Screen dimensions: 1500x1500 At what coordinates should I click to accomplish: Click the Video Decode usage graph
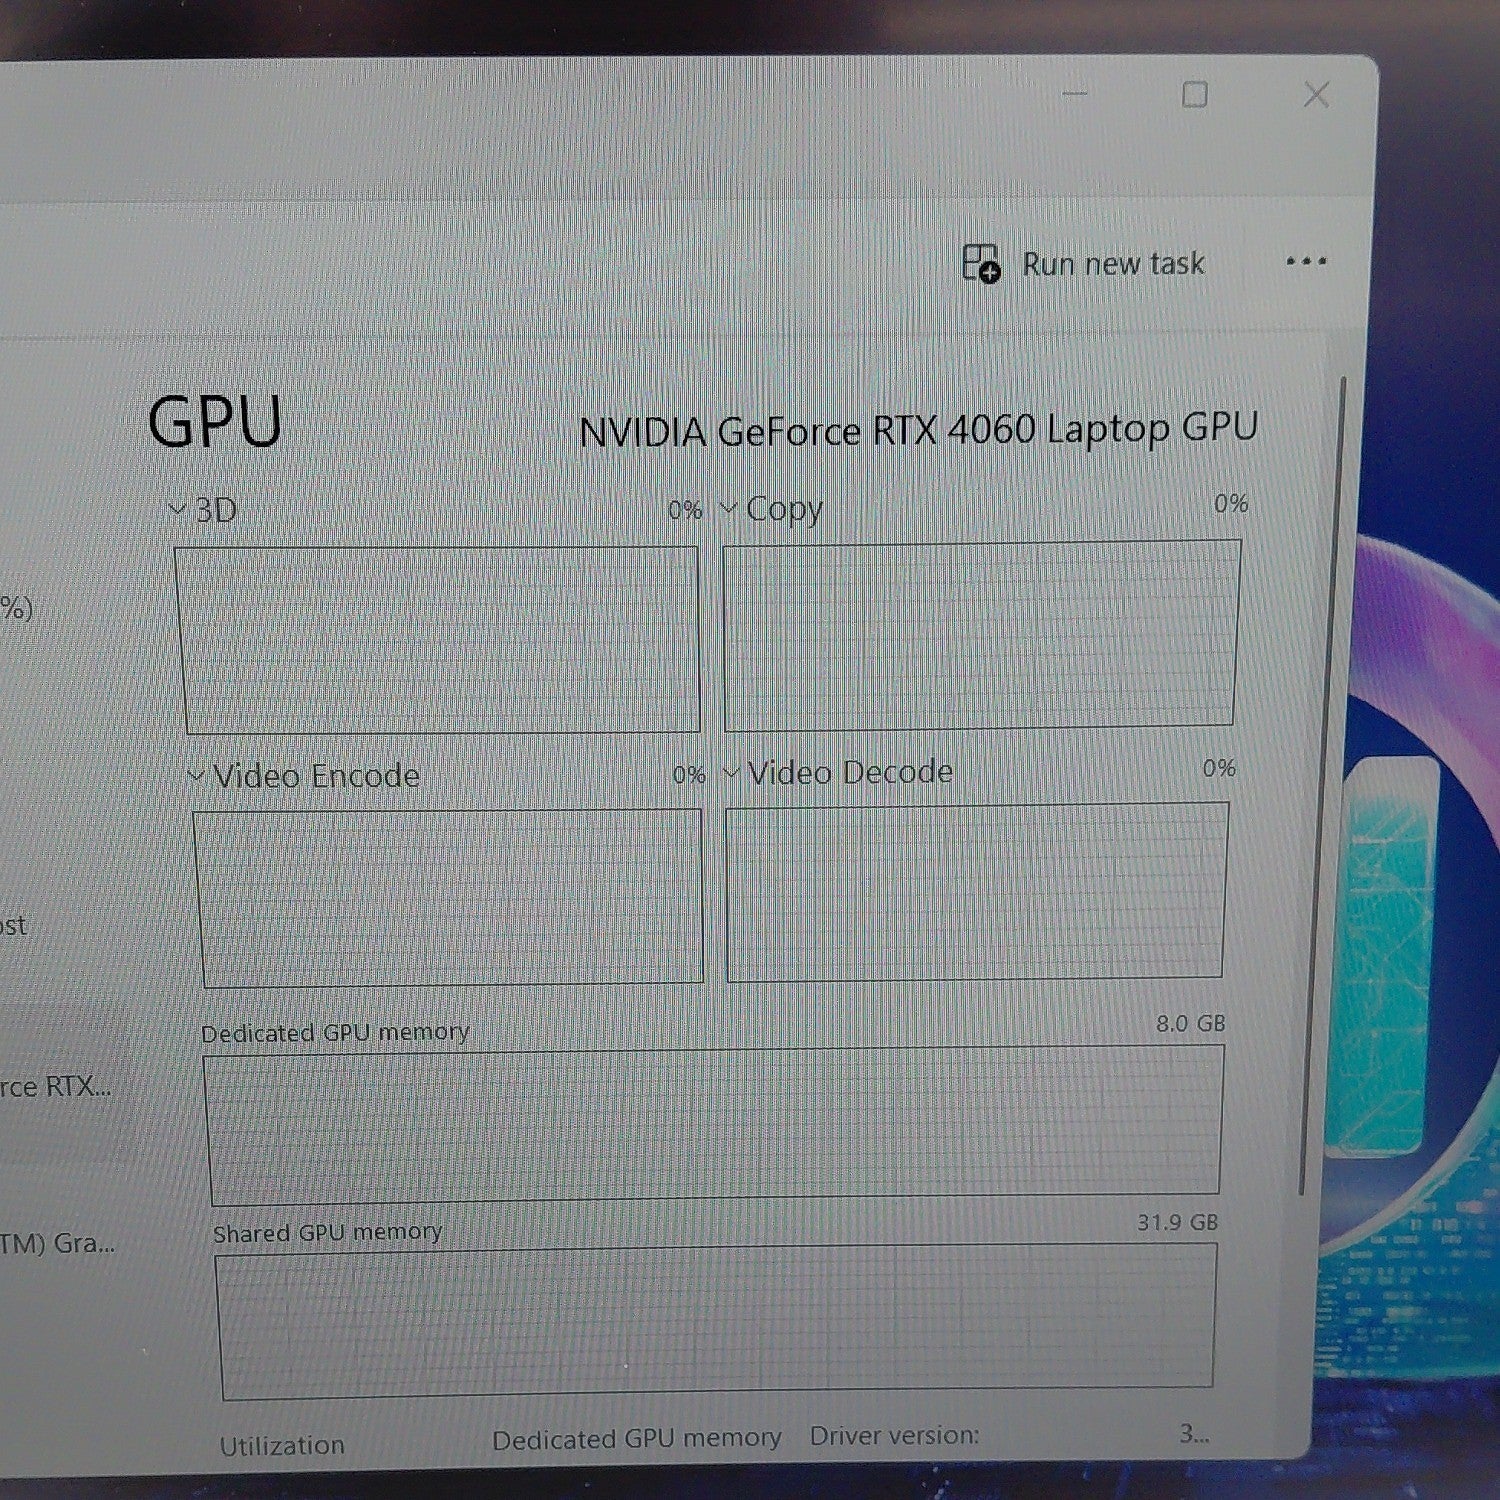point(976,892)
